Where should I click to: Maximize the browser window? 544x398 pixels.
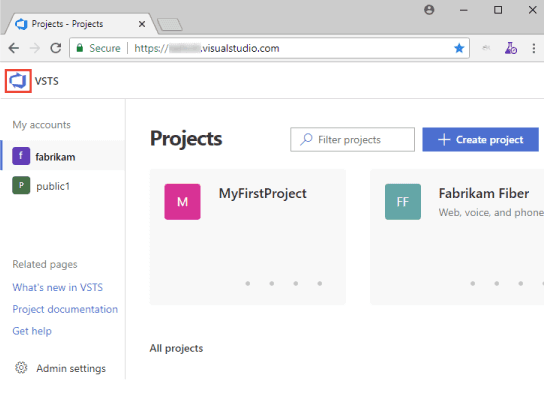click(x=498, y=10)
